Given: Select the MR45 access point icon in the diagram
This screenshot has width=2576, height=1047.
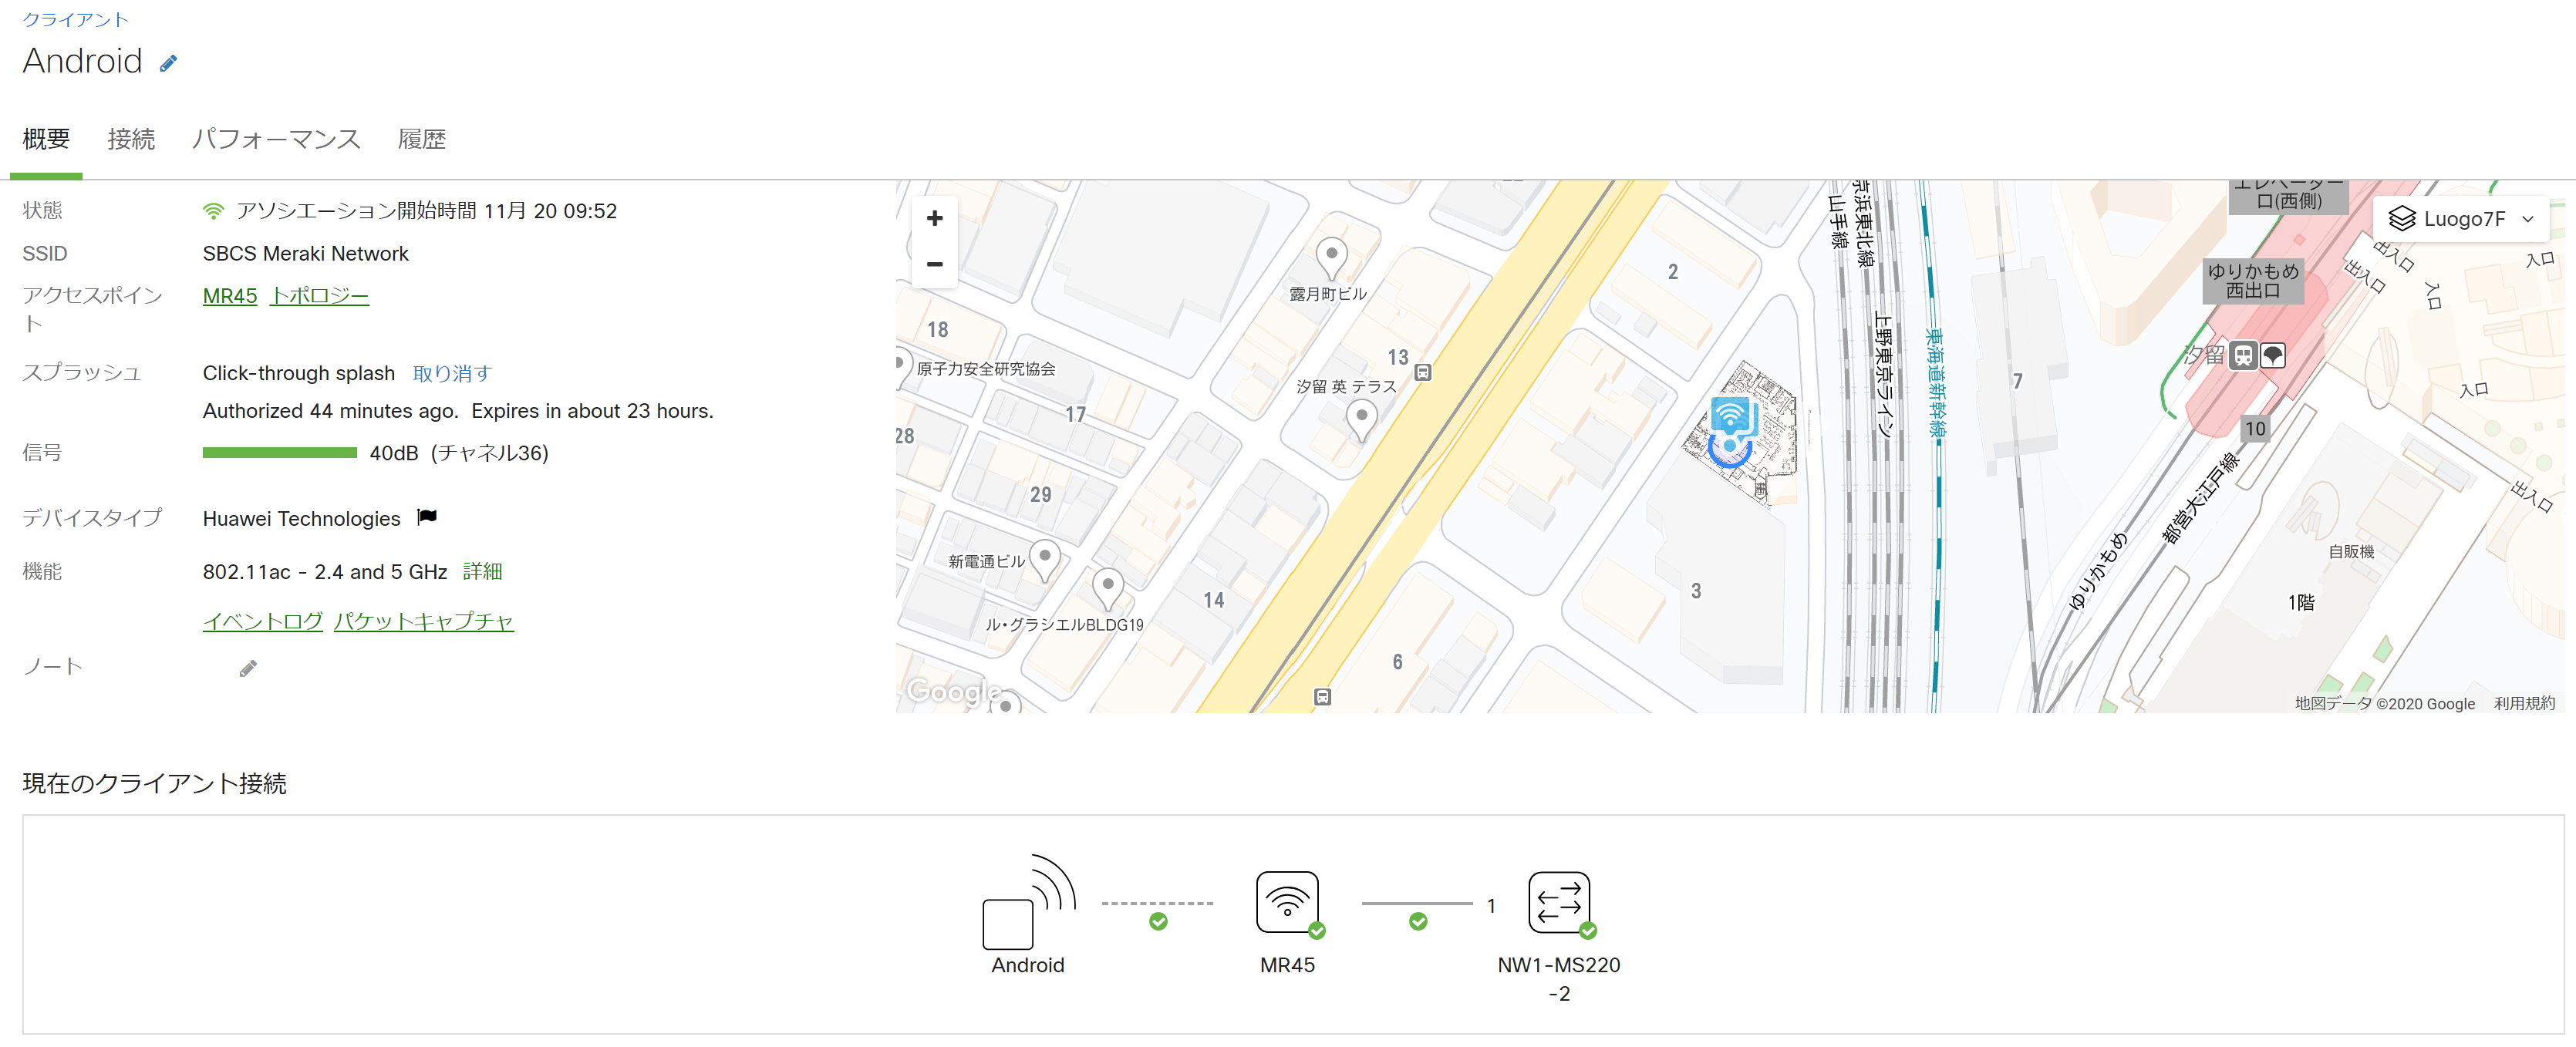Looking at the screenshot, I should [1287, 902].
